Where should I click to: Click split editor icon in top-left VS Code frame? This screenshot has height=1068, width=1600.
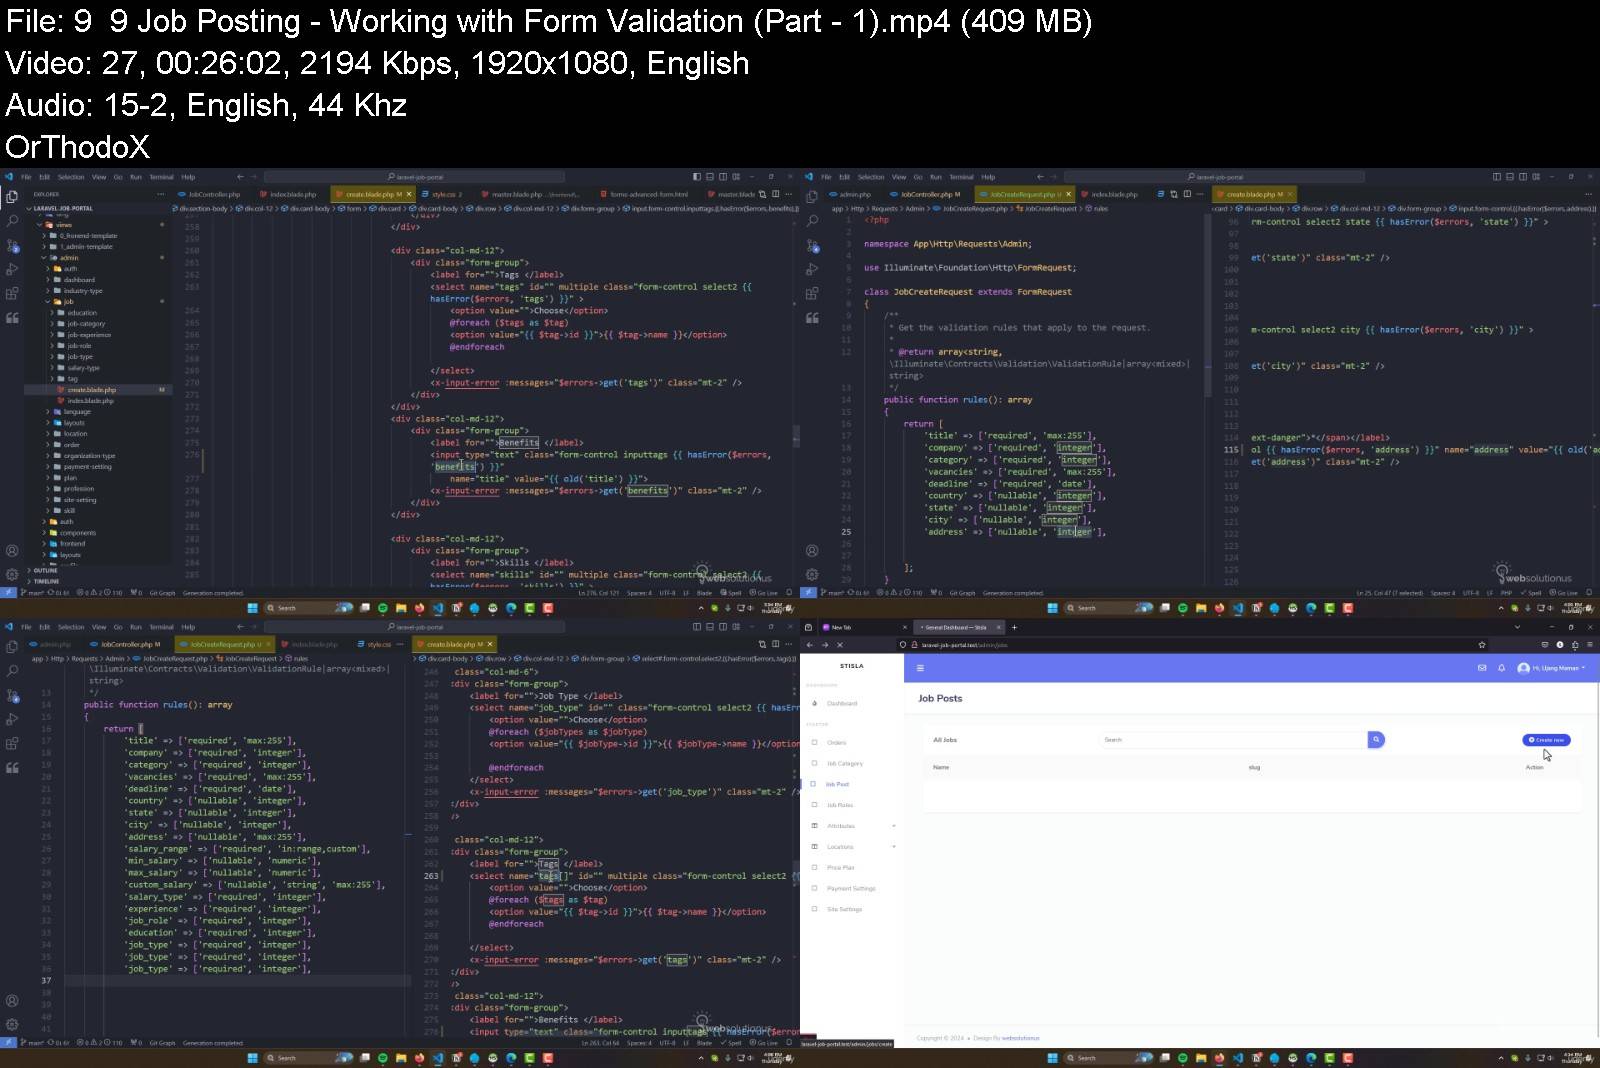[774, 194]
